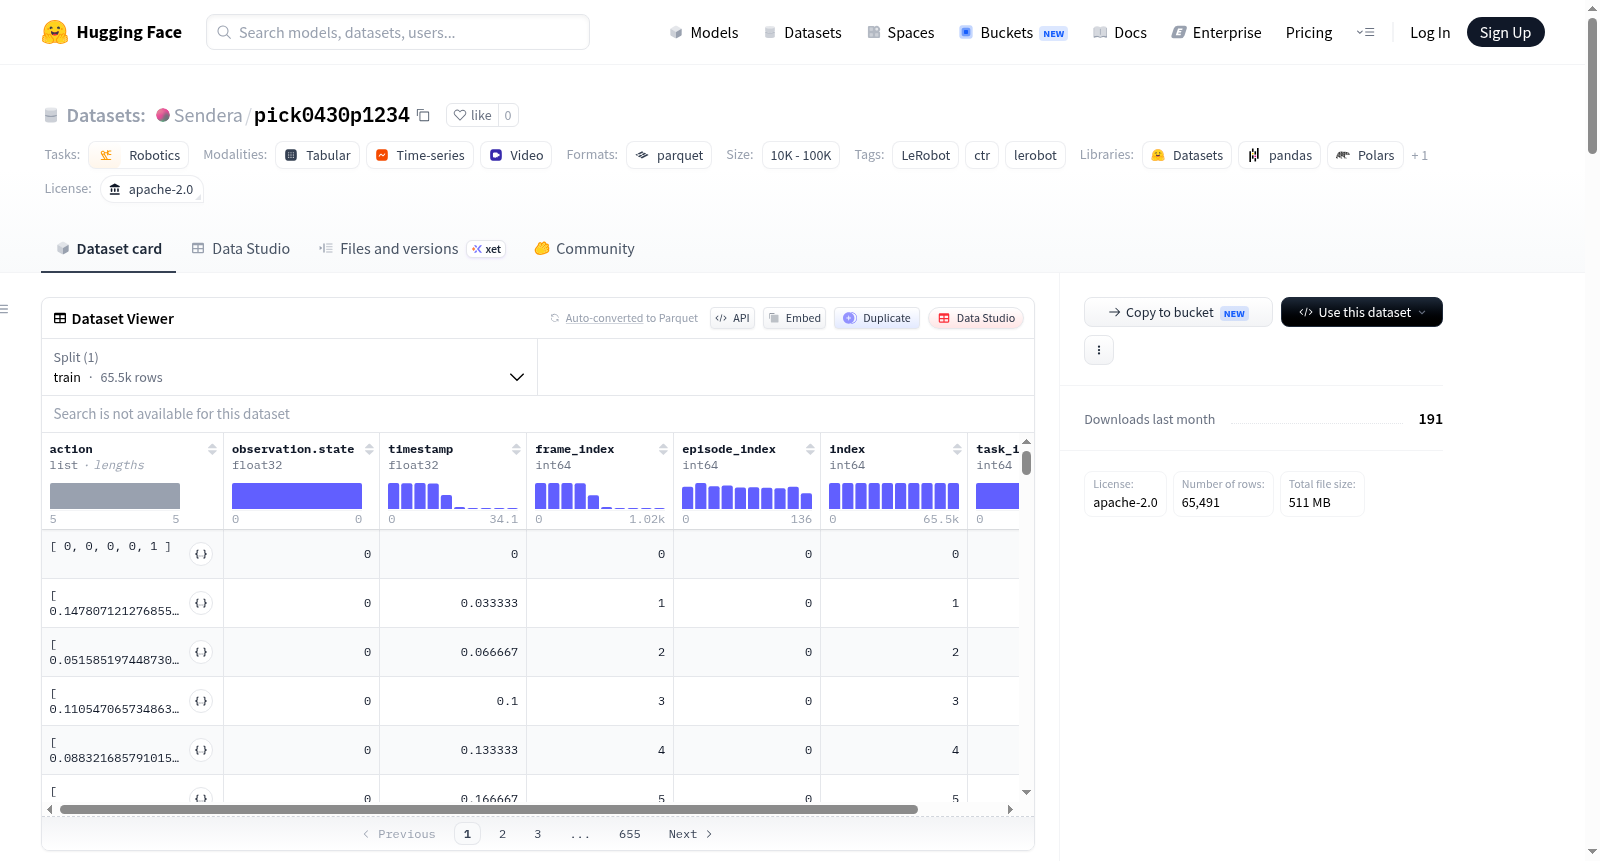Viewport: 1600px width, 861px height.
Task: Show the +1 additional libraries
Action: 1420,155
